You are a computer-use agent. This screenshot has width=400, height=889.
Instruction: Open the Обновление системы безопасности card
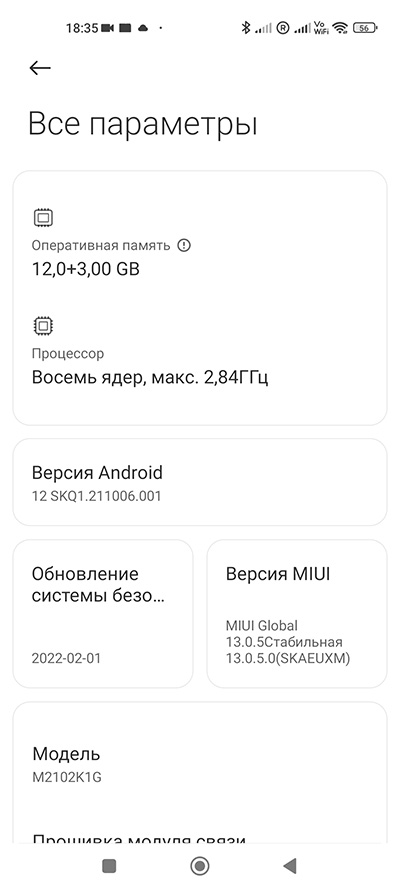tap(103, 613)
